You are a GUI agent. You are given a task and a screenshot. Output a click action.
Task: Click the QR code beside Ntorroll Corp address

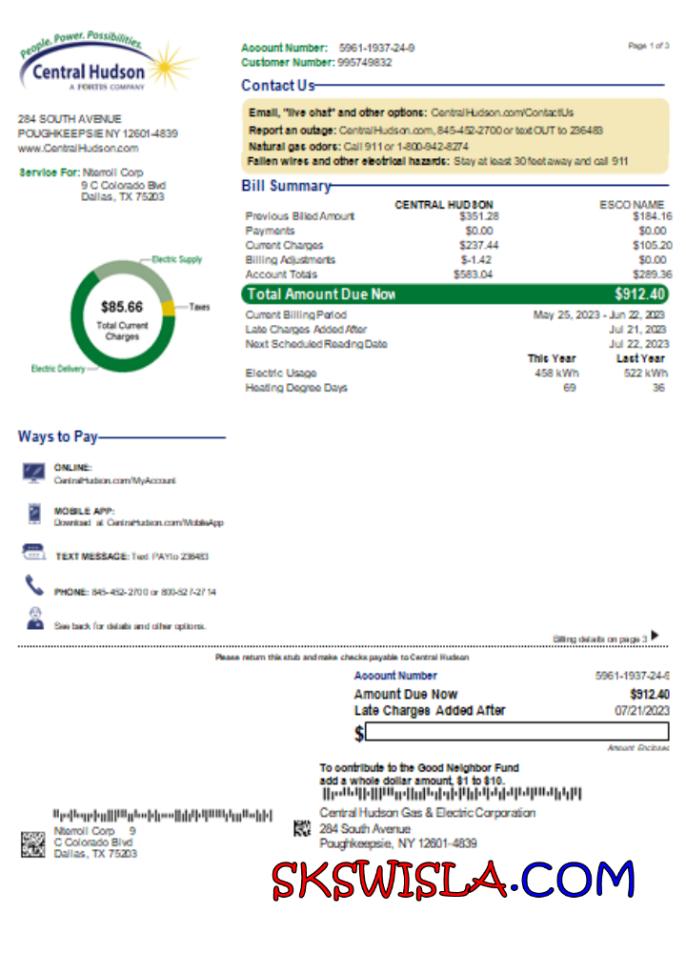tap(33, 843)
